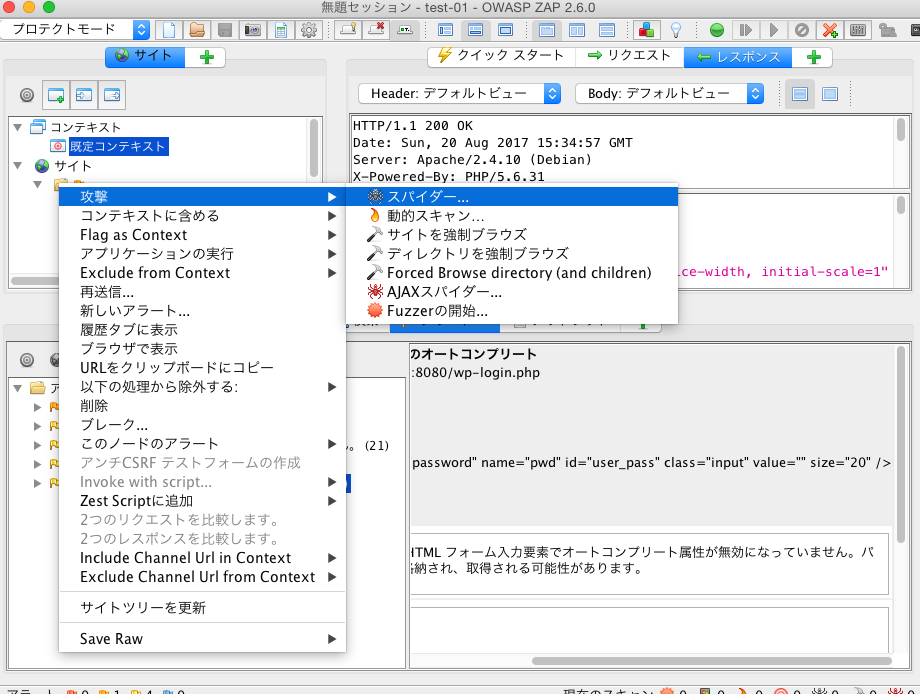Click the import context icon

point(84,94)
